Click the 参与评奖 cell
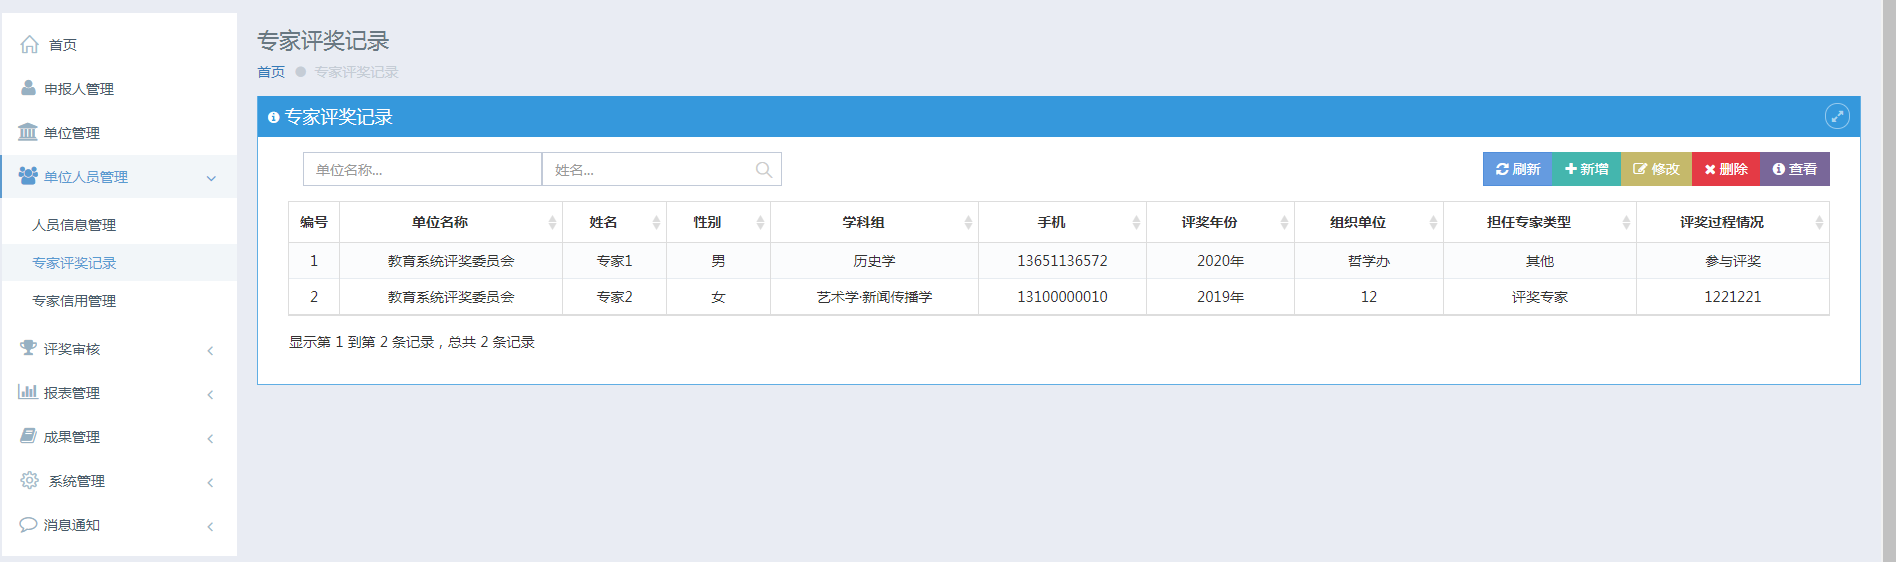 (x=1733, y=261)
